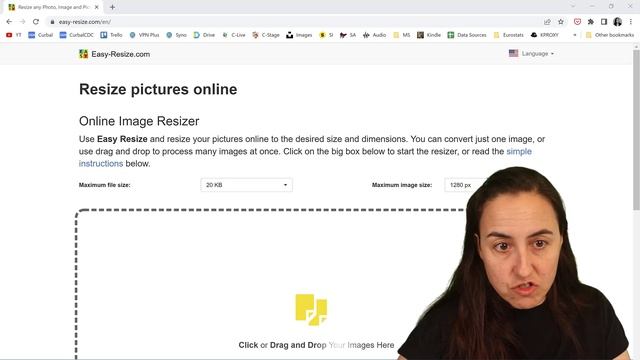The image size is (640, 360).
Task: Open the Trello bookmark
Action: click(x=111, y=35)
